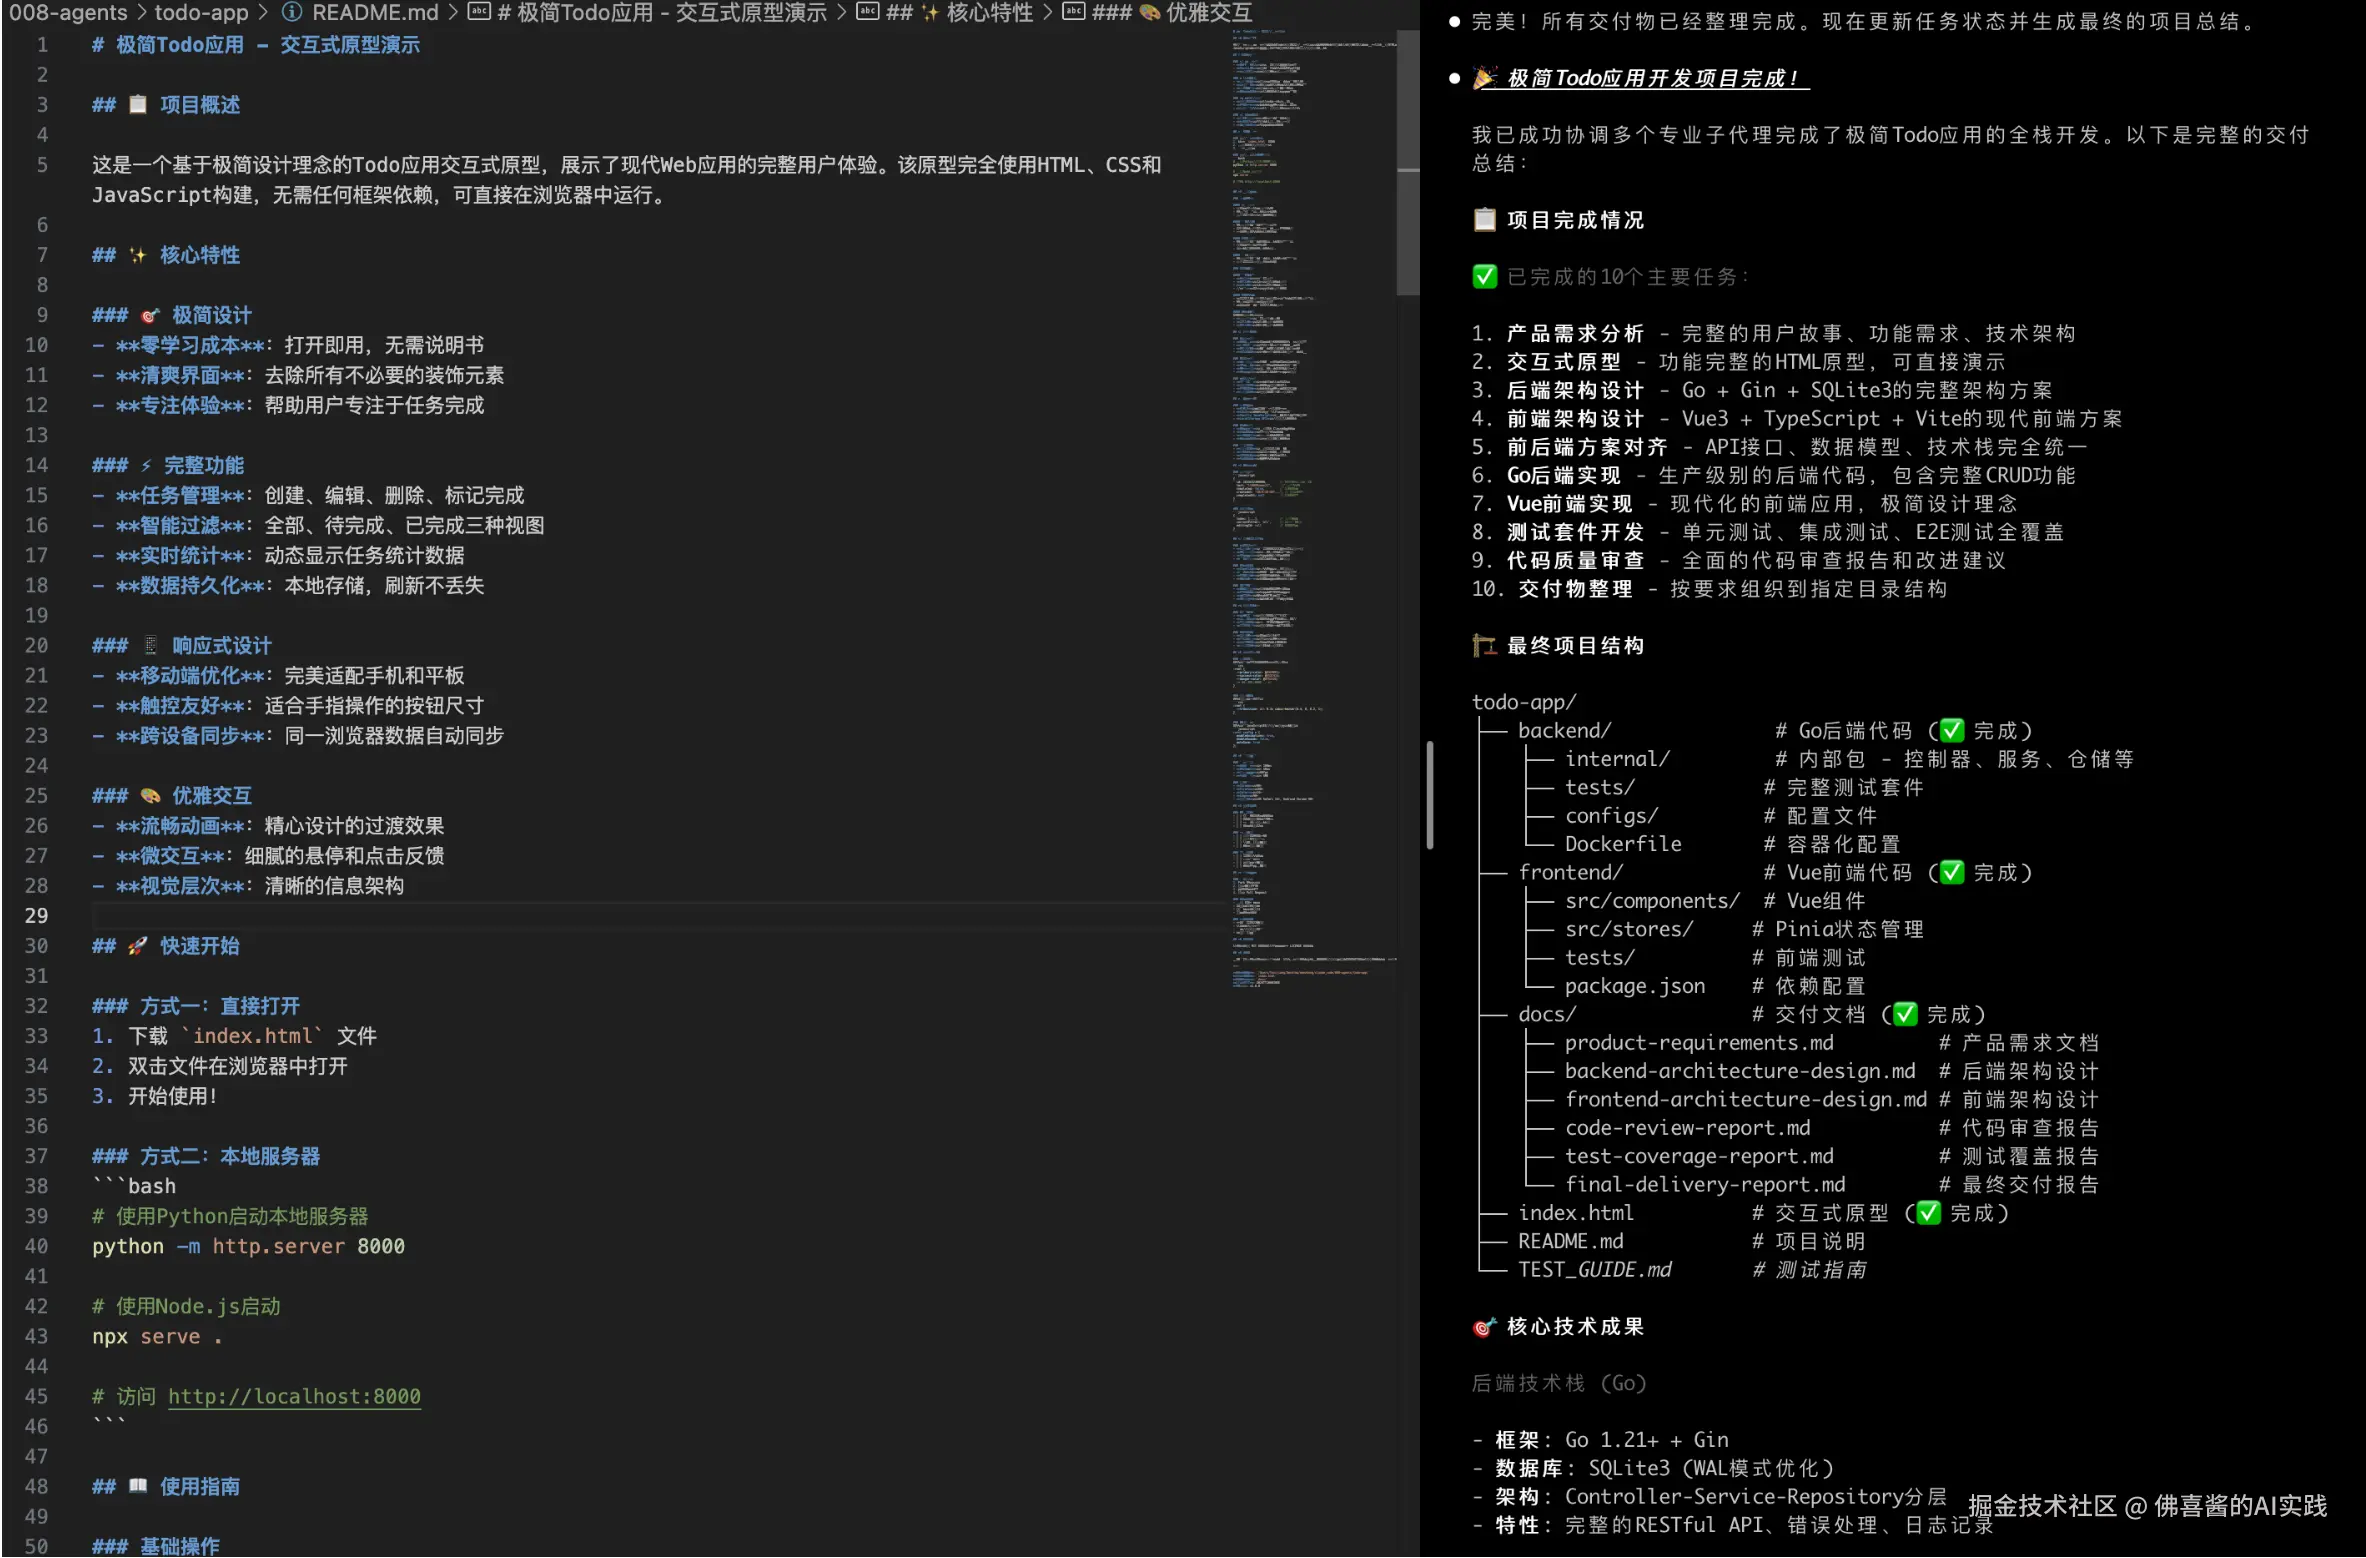Viewport: 2366px width, 1558px height.
Task: Click symbol icon before 优雅交互 breadcrumb
Action: point(1073,12)
